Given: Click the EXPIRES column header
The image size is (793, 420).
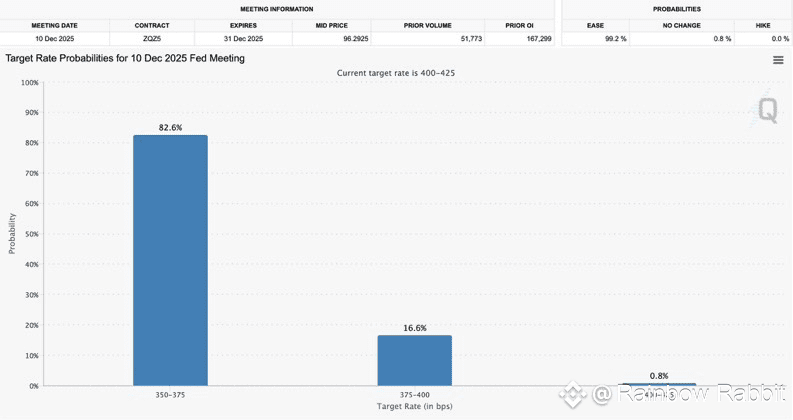Looking at the screenshot, I should coord(243,25).
